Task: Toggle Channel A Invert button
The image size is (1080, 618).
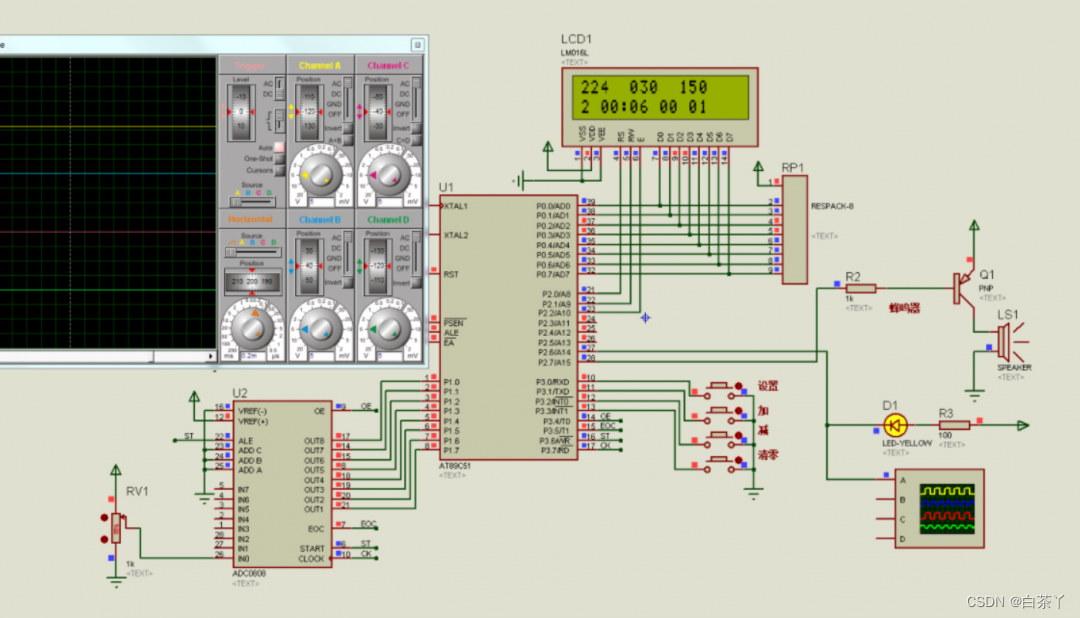Action: (349, 130)
